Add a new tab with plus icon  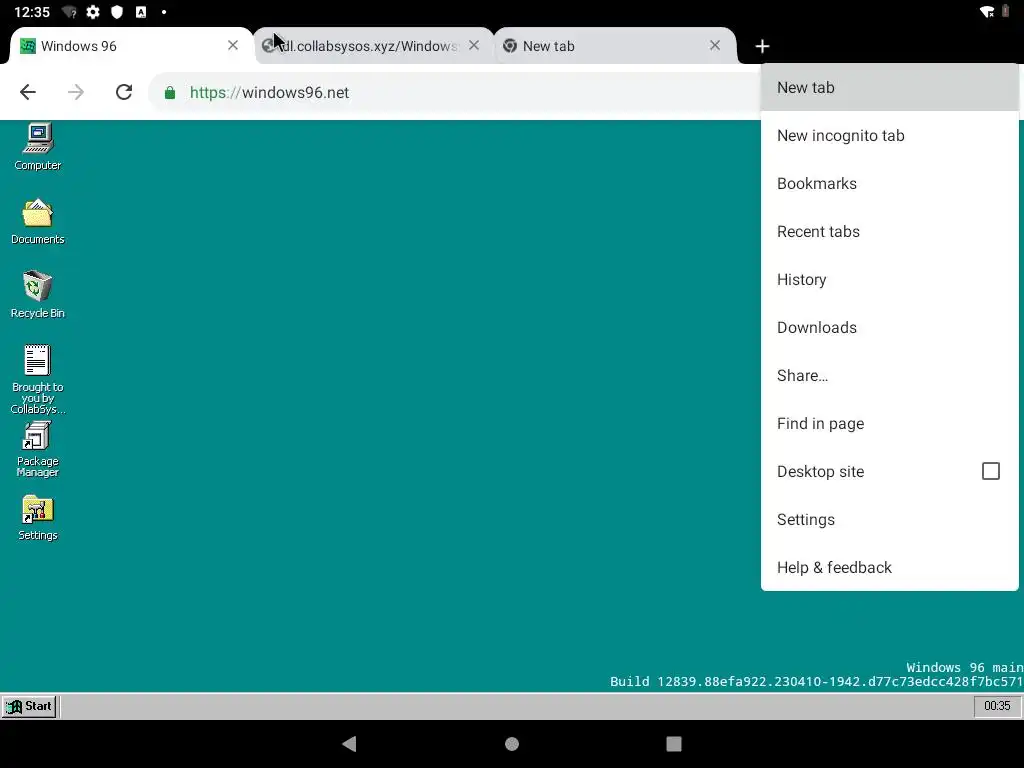[x=762, y=46]
